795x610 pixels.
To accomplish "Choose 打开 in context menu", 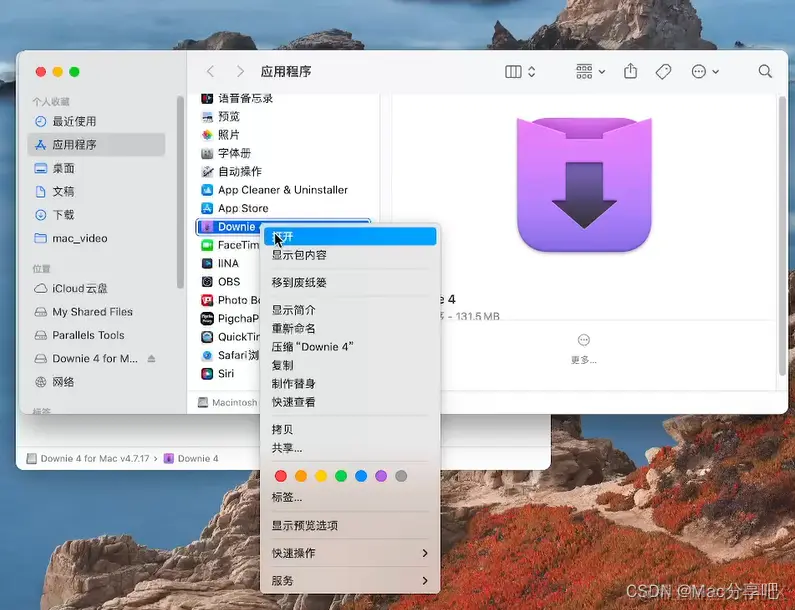I will [350, 236].
